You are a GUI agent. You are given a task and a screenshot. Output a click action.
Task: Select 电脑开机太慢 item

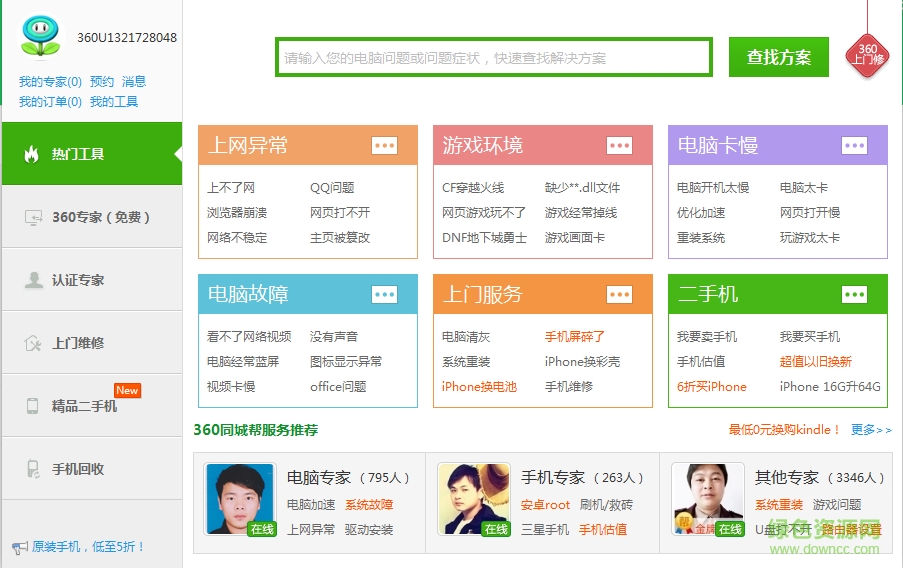[x=713, y=188]
